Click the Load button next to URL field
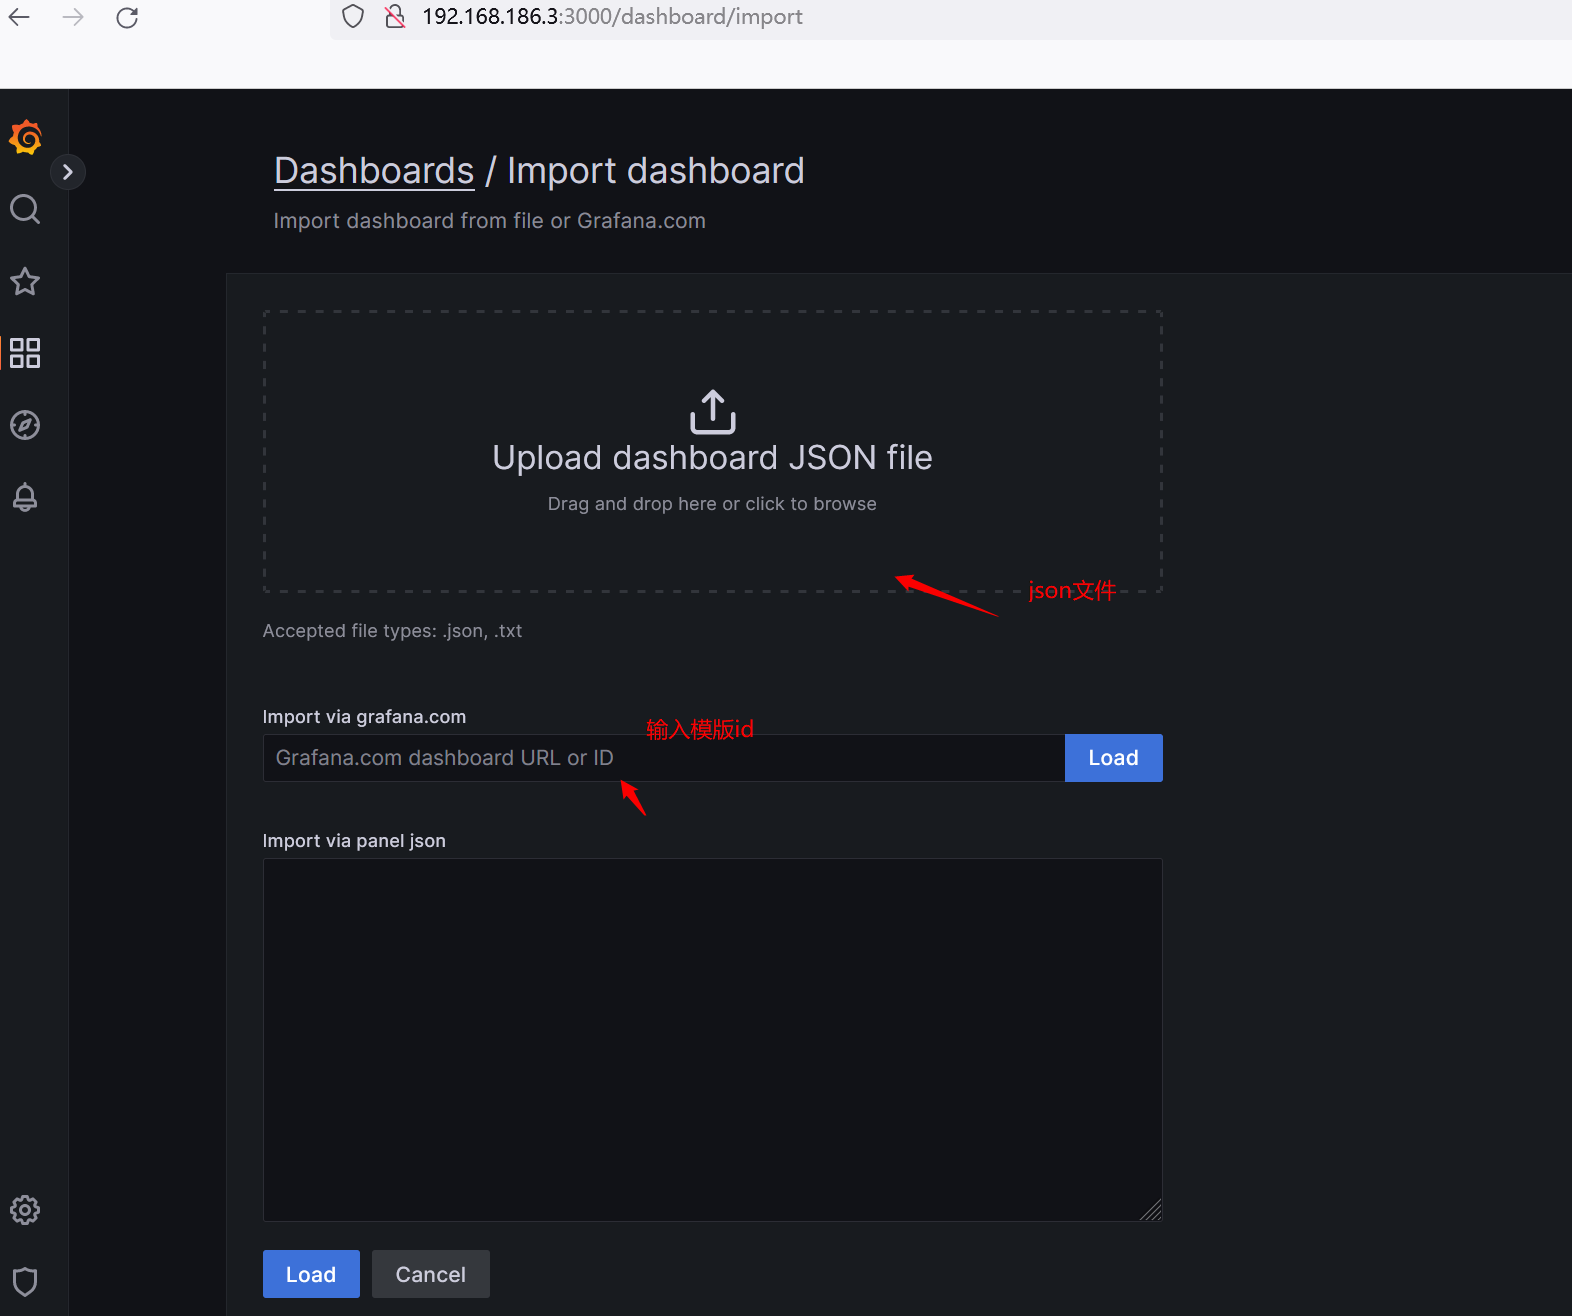 1114,758
